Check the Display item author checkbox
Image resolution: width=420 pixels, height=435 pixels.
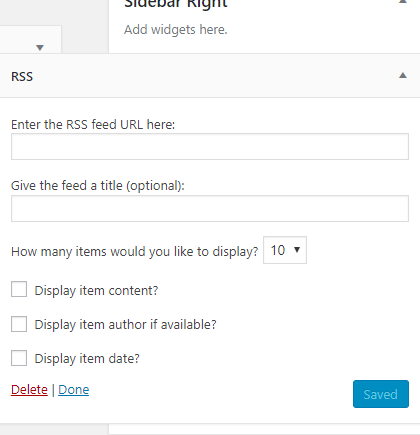tap(19, 324)
